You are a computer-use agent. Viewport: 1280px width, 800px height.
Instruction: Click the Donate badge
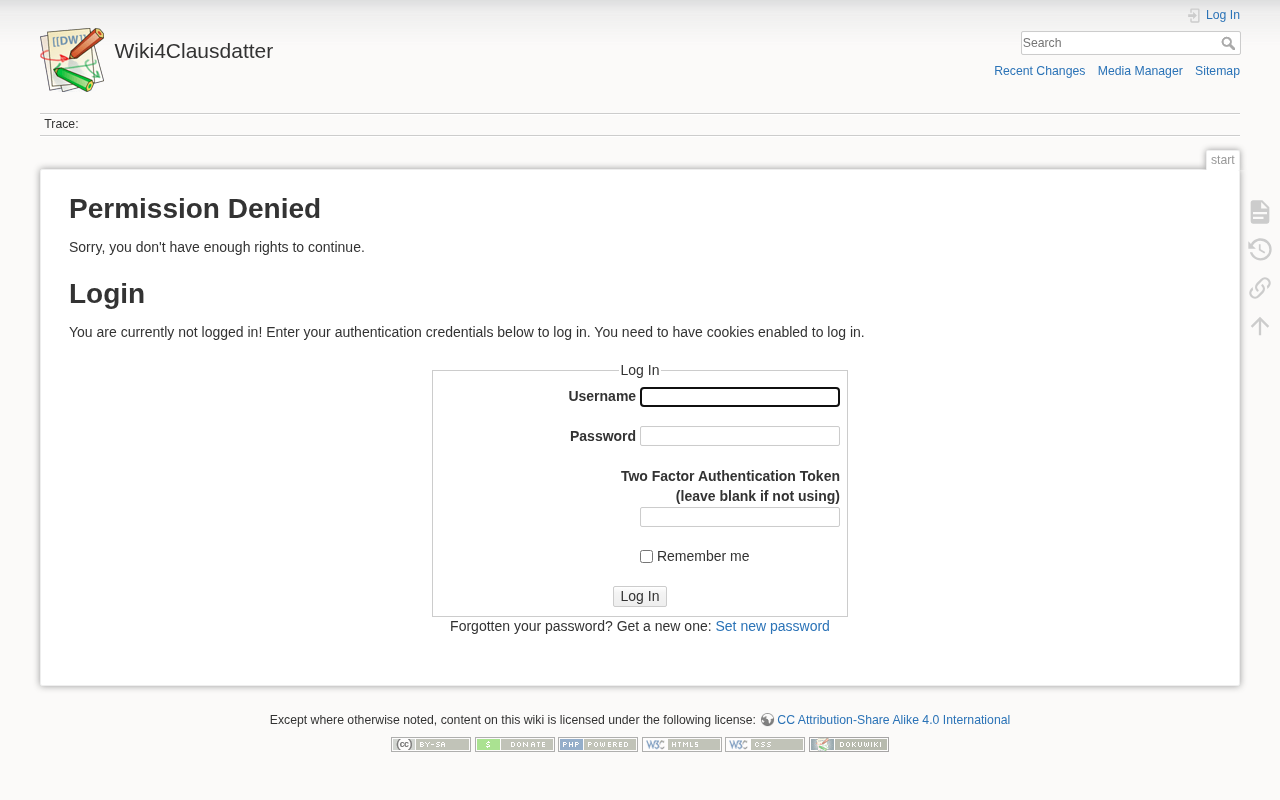click(515, 744)
